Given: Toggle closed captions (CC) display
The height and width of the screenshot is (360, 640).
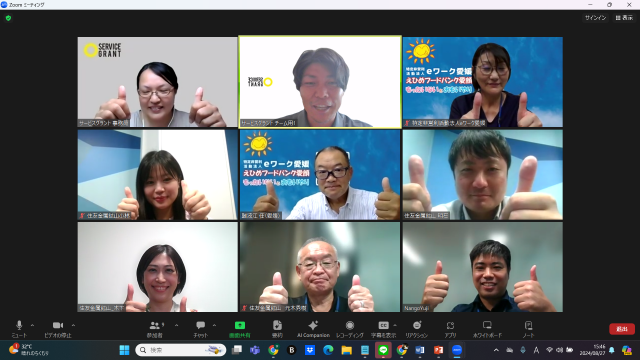Looking at the screenshot, I should click(x=383, y=329).
